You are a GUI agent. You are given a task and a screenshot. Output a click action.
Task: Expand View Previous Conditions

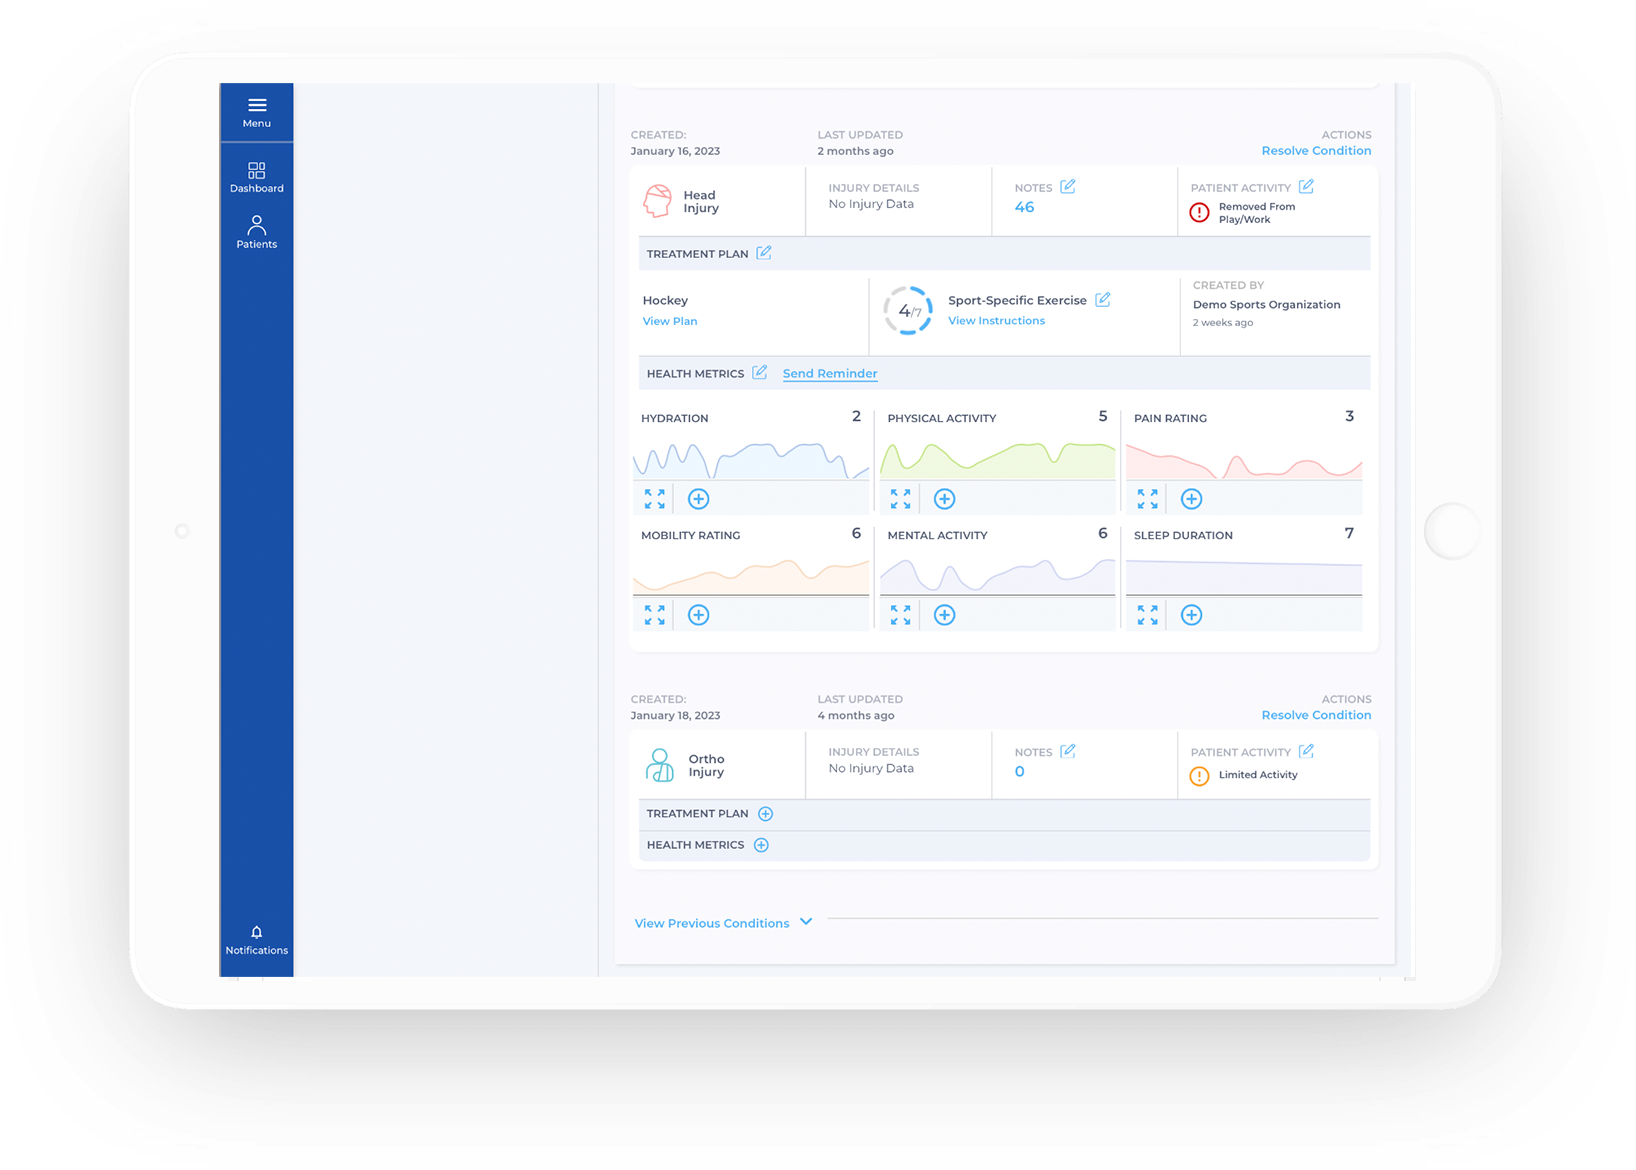click(x=724, y=923)
